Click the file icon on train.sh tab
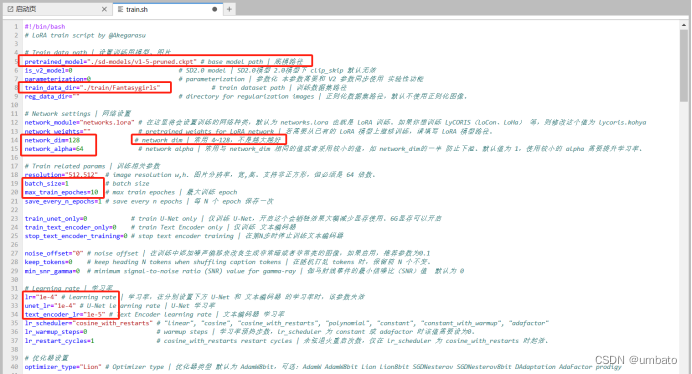Image resolution: width=692 pixels, height=374 pixels. (120, 9)
